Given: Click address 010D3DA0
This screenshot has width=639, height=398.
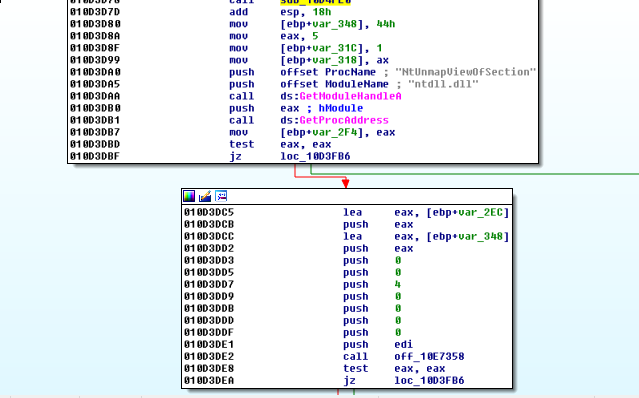Looking at the screenshot, I should click(95, 72).
